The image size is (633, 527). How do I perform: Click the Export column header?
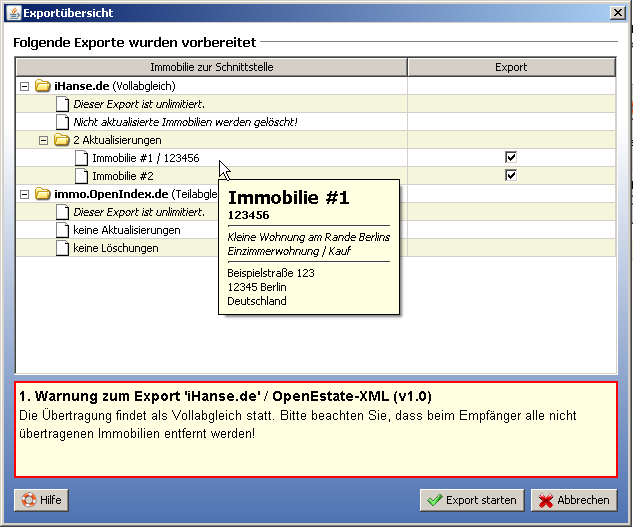point(511,67)
